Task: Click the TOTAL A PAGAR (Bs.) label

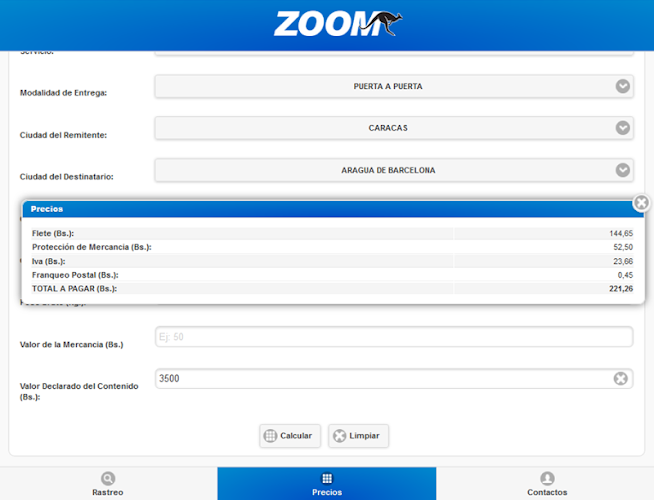Action: tap(75, 289)
